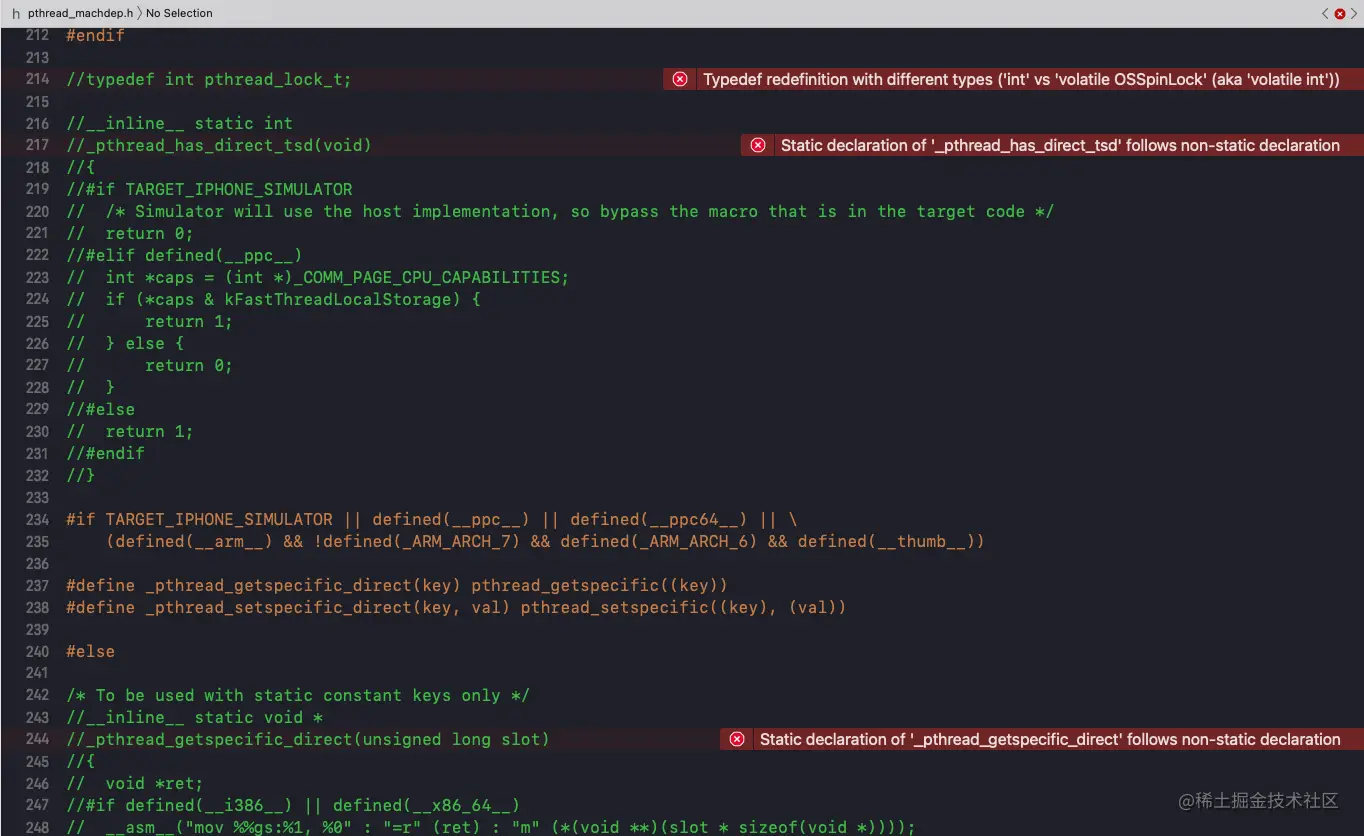Viewport: 1364px width, 836px height.
Task: Click the red error indicator in the jump bar
Action: [x=1340, y=14]
